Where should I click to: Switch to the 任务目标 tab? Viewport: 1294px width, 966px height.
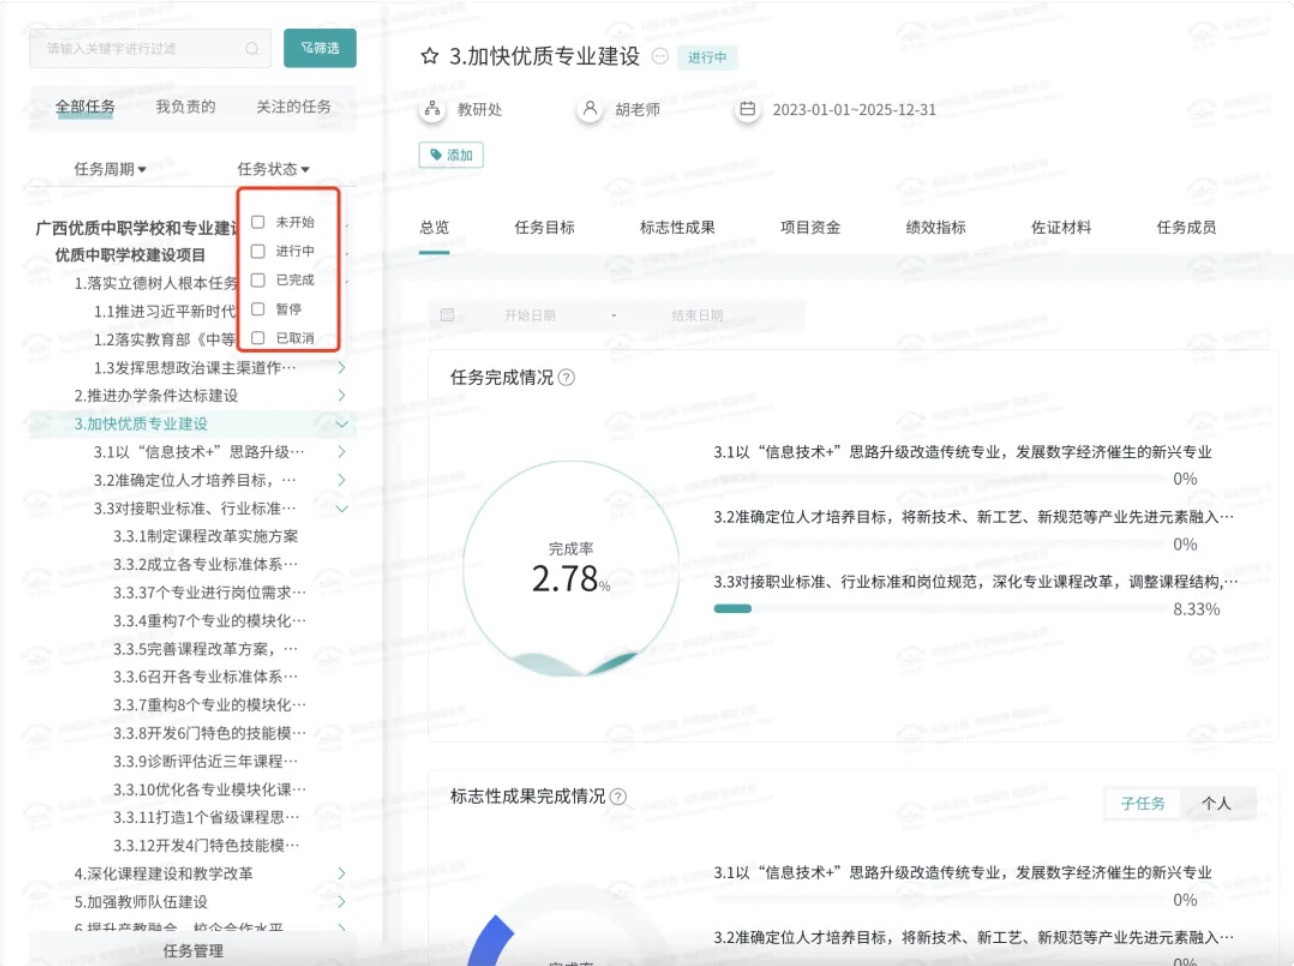coord(544,227)
